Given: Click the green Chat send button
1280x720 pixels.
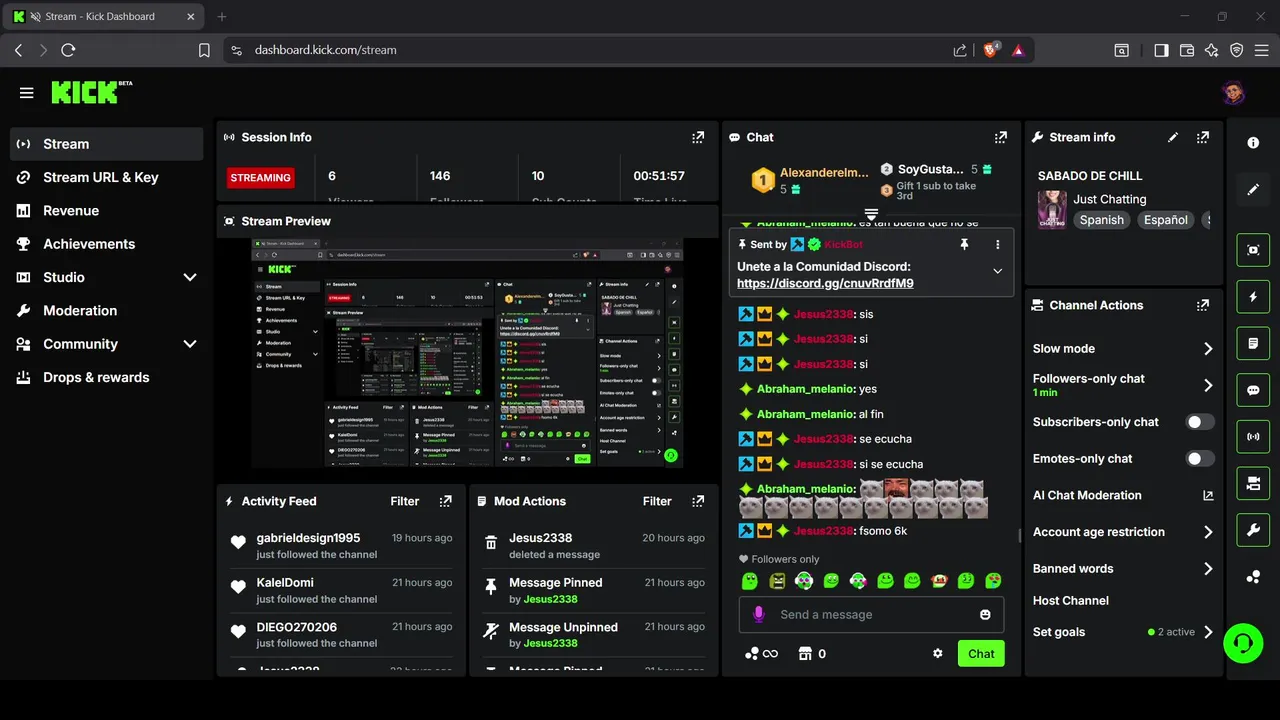Looking at the screenshot, I should pyautogui.click(x=981, y=654).
